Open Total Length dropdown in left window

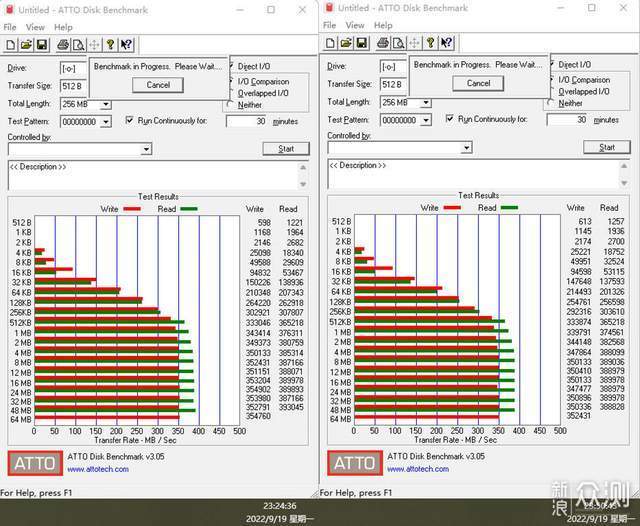[x=106, y=104]
